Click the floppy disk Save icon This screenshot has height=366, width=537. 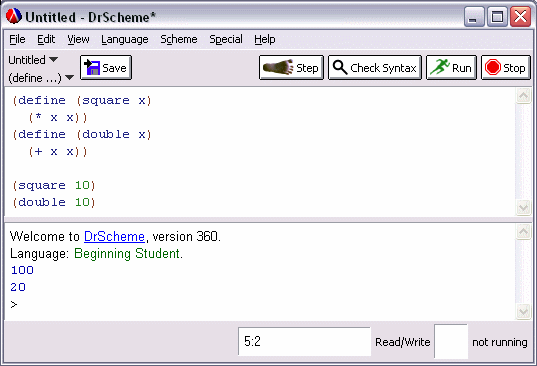point(92,67)
